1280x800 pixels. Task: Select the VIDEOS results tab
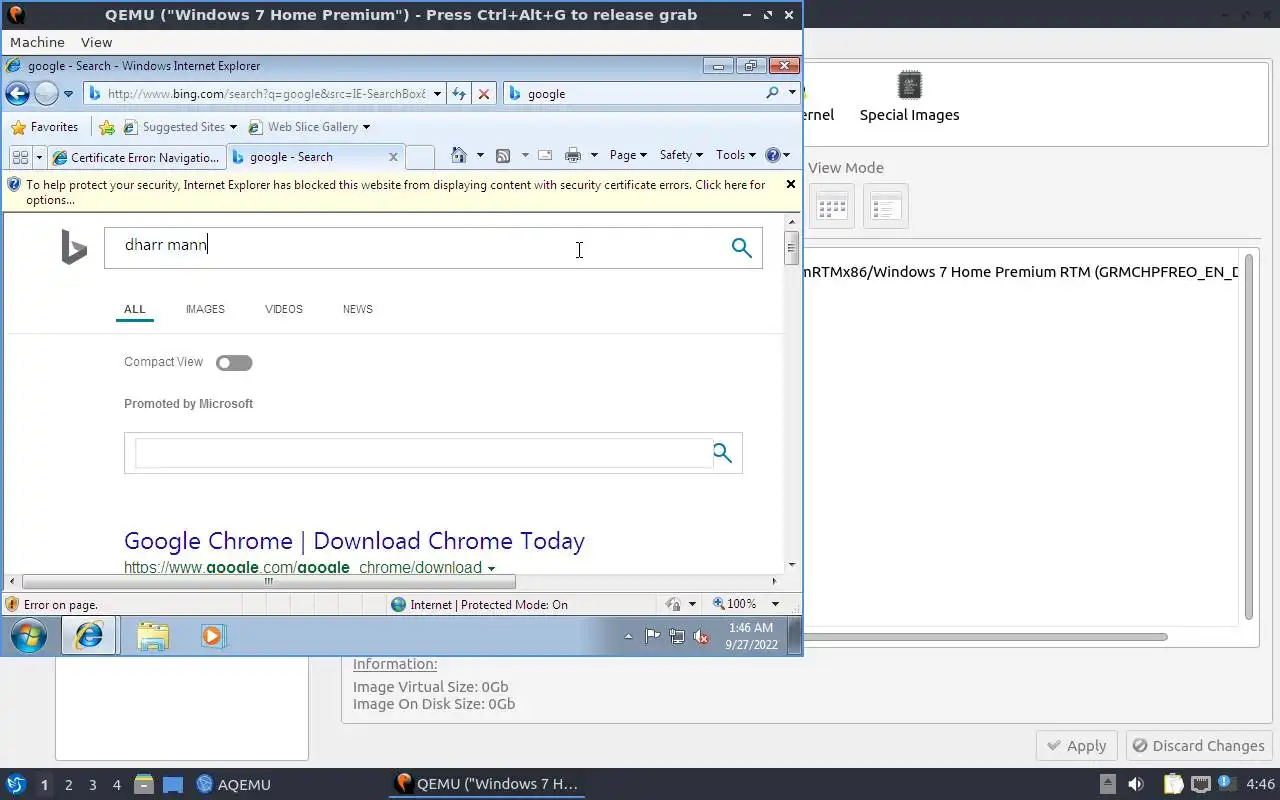pyautogui.click(x=284, y=309)
